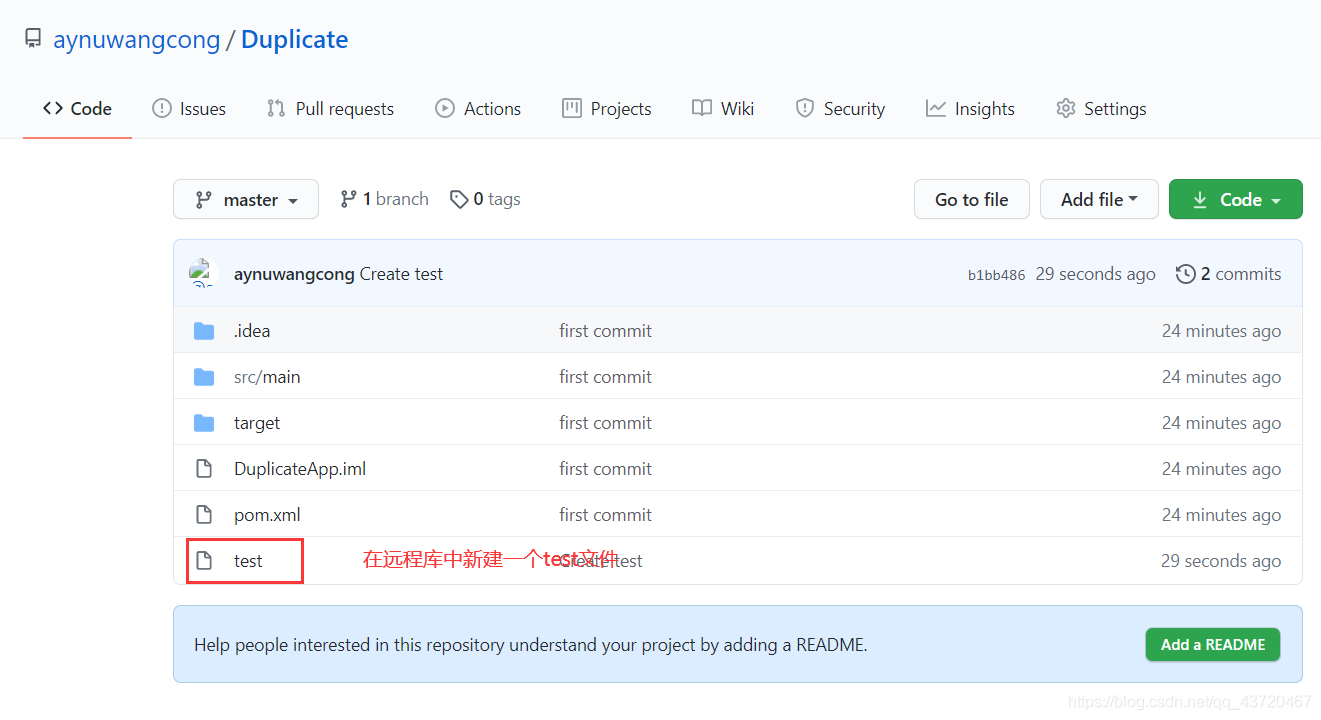The width and height of the screenshot is (1321, 720).
Task: Open the green Code download dropdown
Action: pyautogui.click(x=1236, y=199)
